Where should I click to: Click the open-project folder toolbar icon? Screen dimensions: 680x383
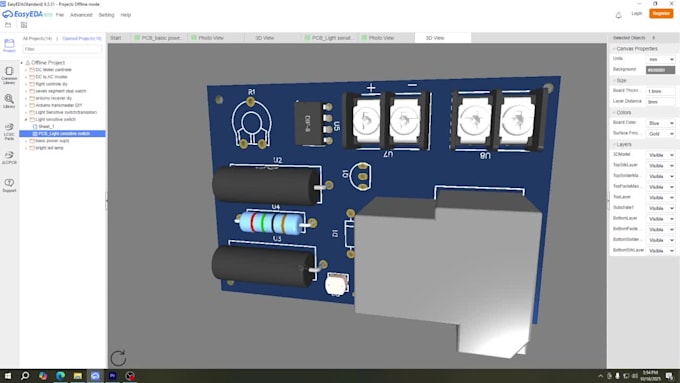point(8,25)
